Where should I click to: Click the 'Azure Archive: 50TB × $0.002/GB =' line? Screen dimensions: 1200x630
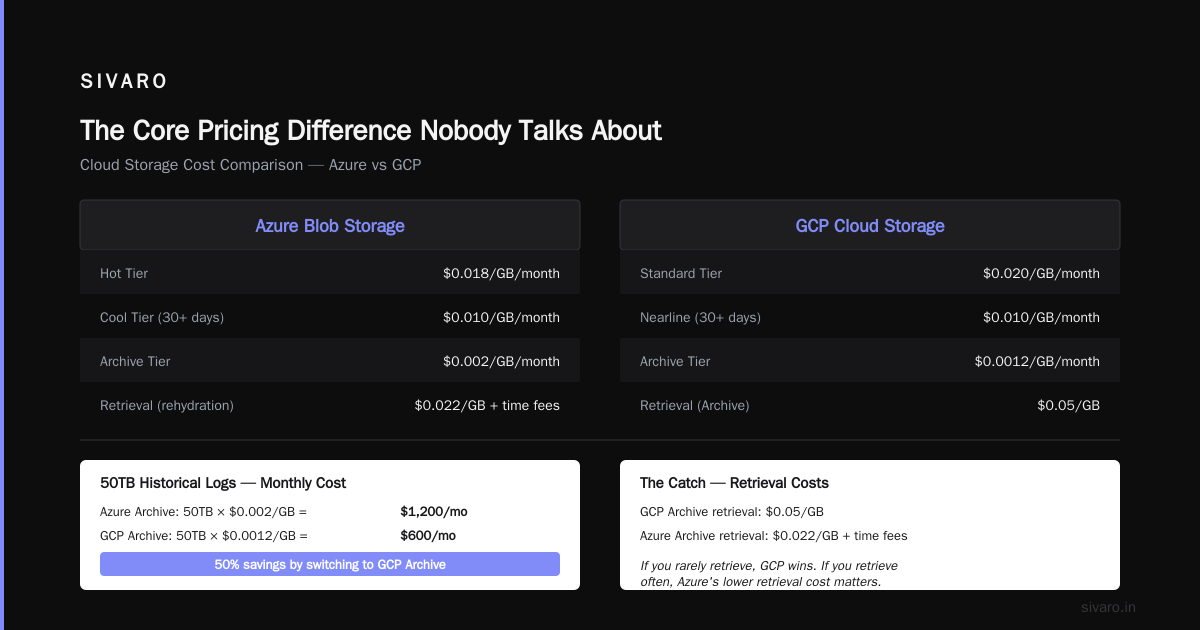click(x=204, y=511)
